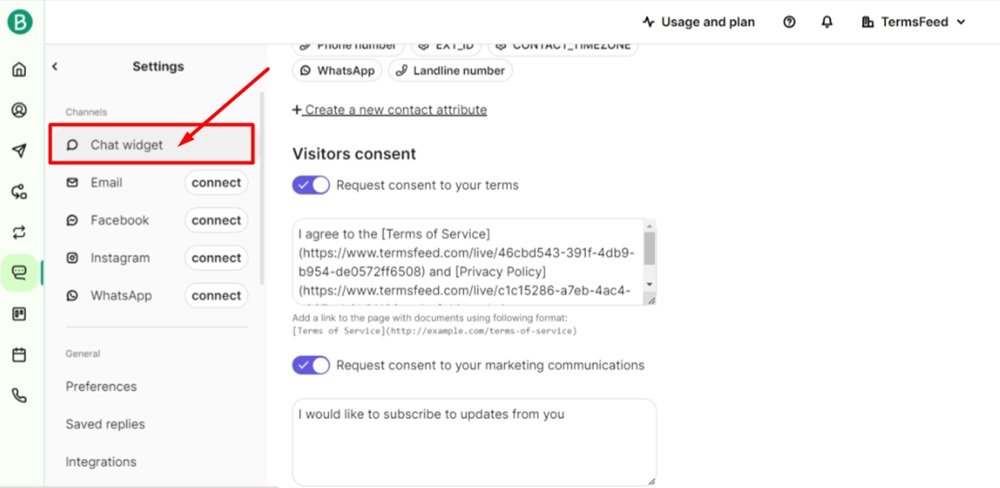Connect the WhatsApp channel
The image size is (1000, 488).
coord(216,295)
